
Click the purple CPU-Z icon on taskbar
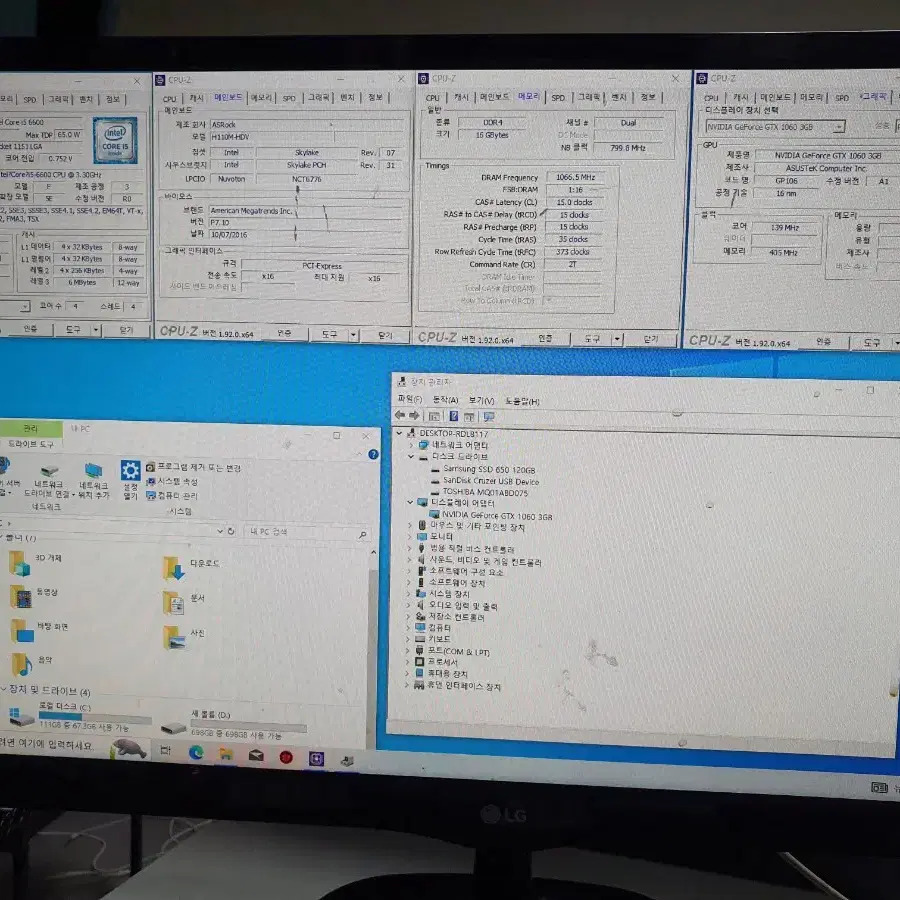[316, 759]
